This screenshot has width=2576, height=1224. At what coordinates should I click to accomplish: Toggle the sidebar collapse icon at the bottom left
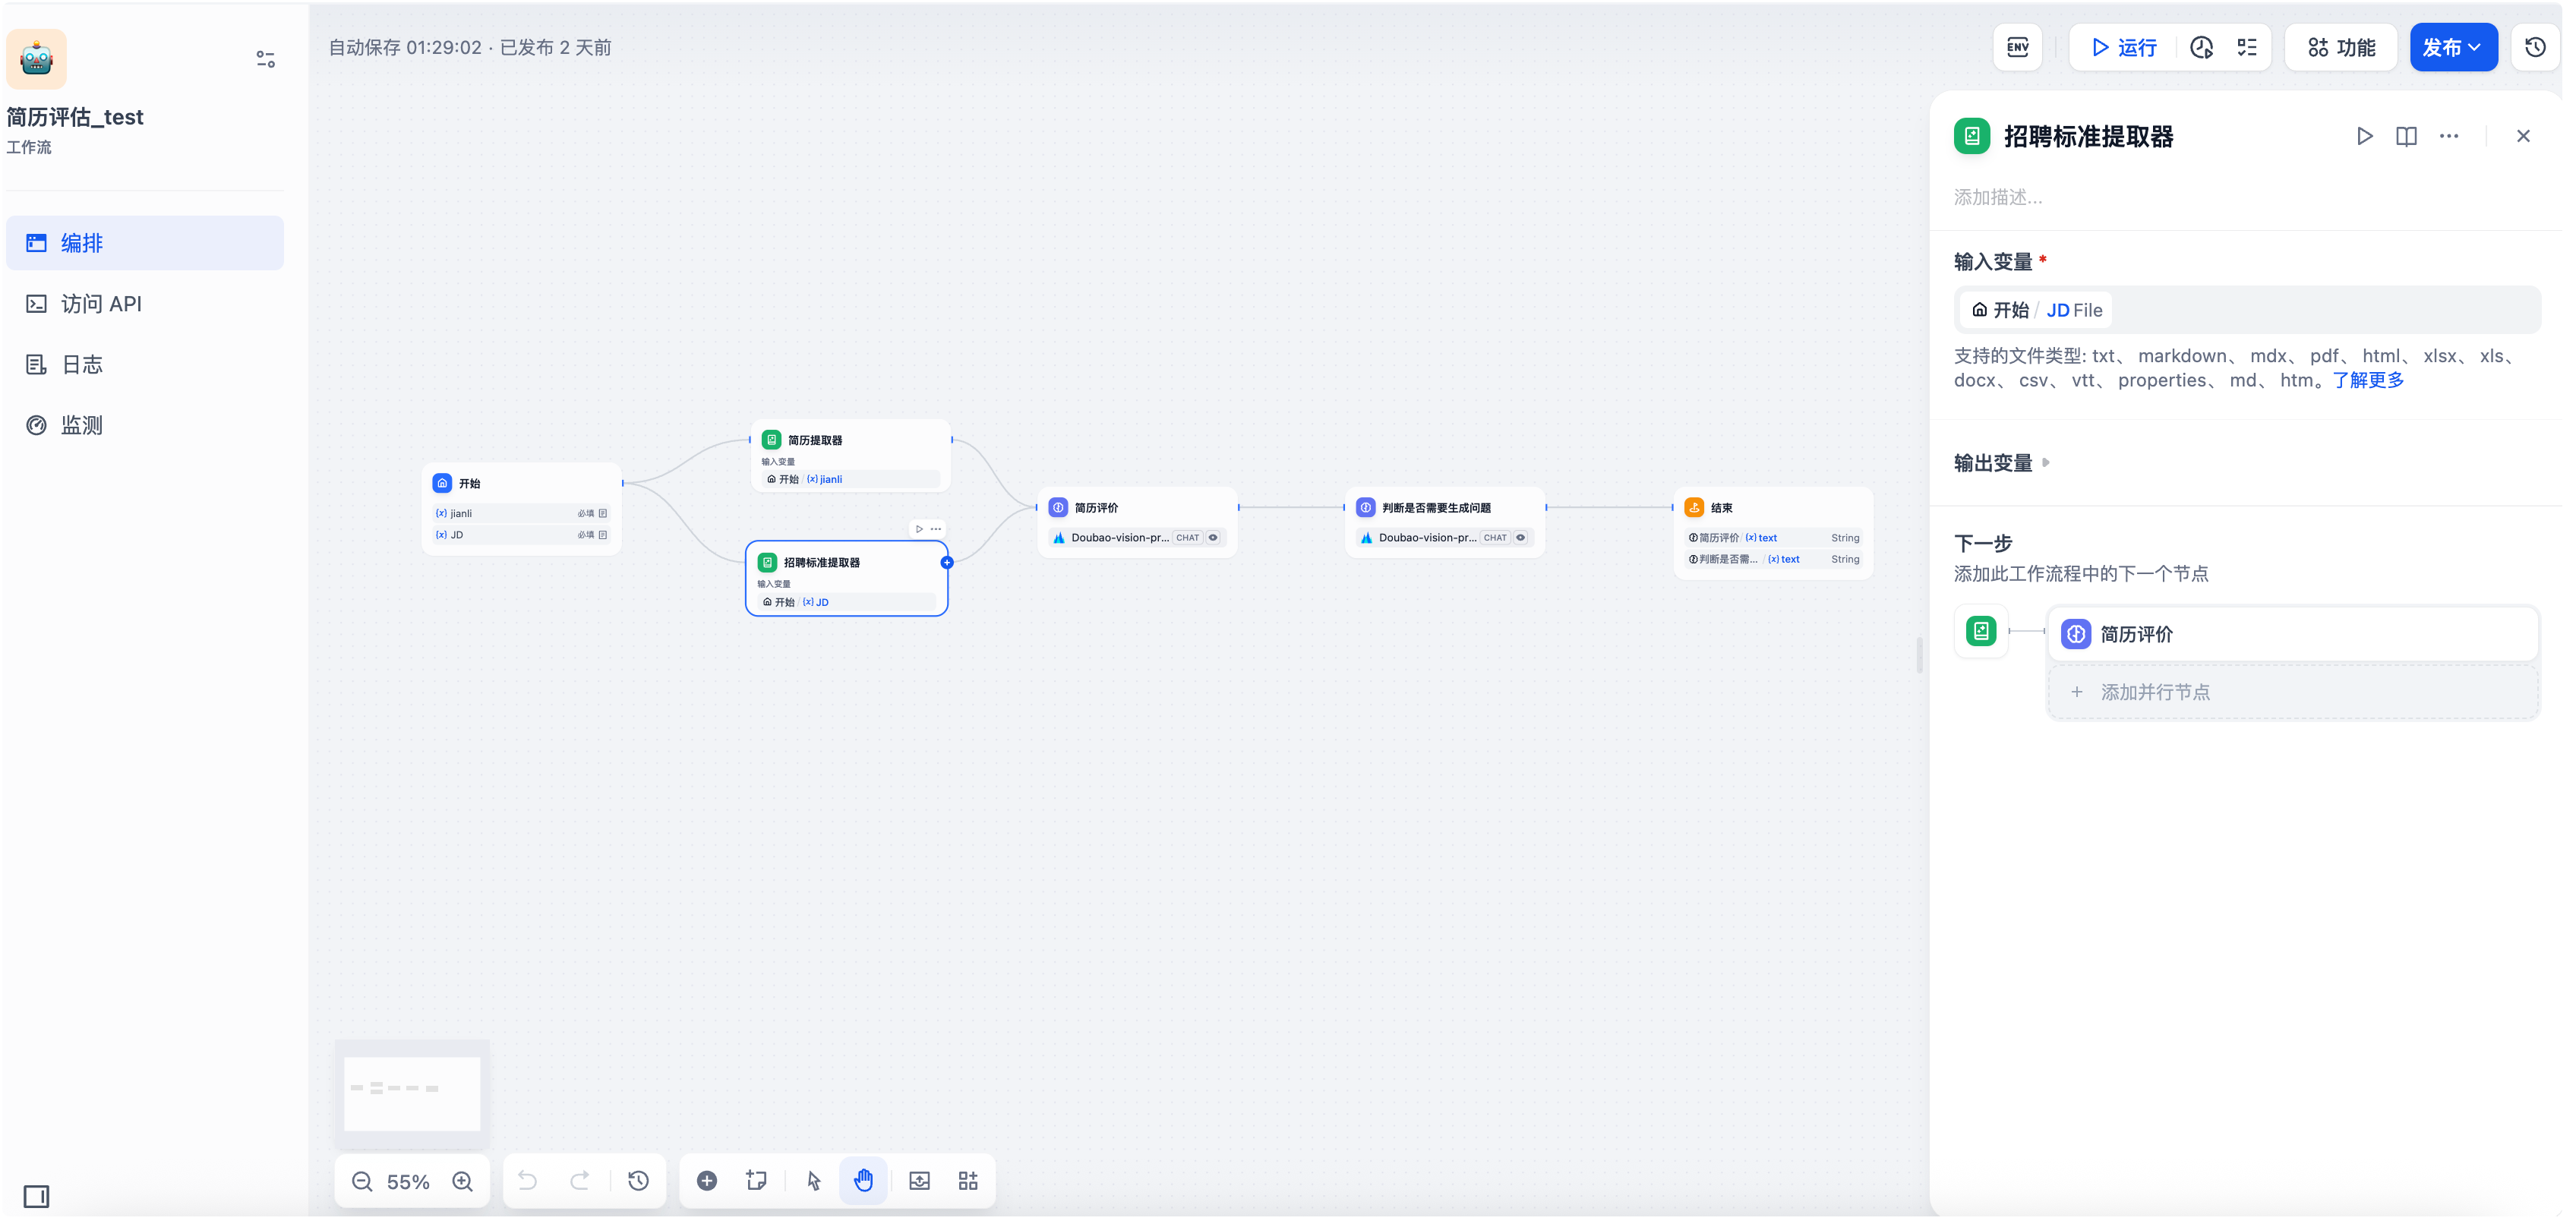(x=37, y=1197)
